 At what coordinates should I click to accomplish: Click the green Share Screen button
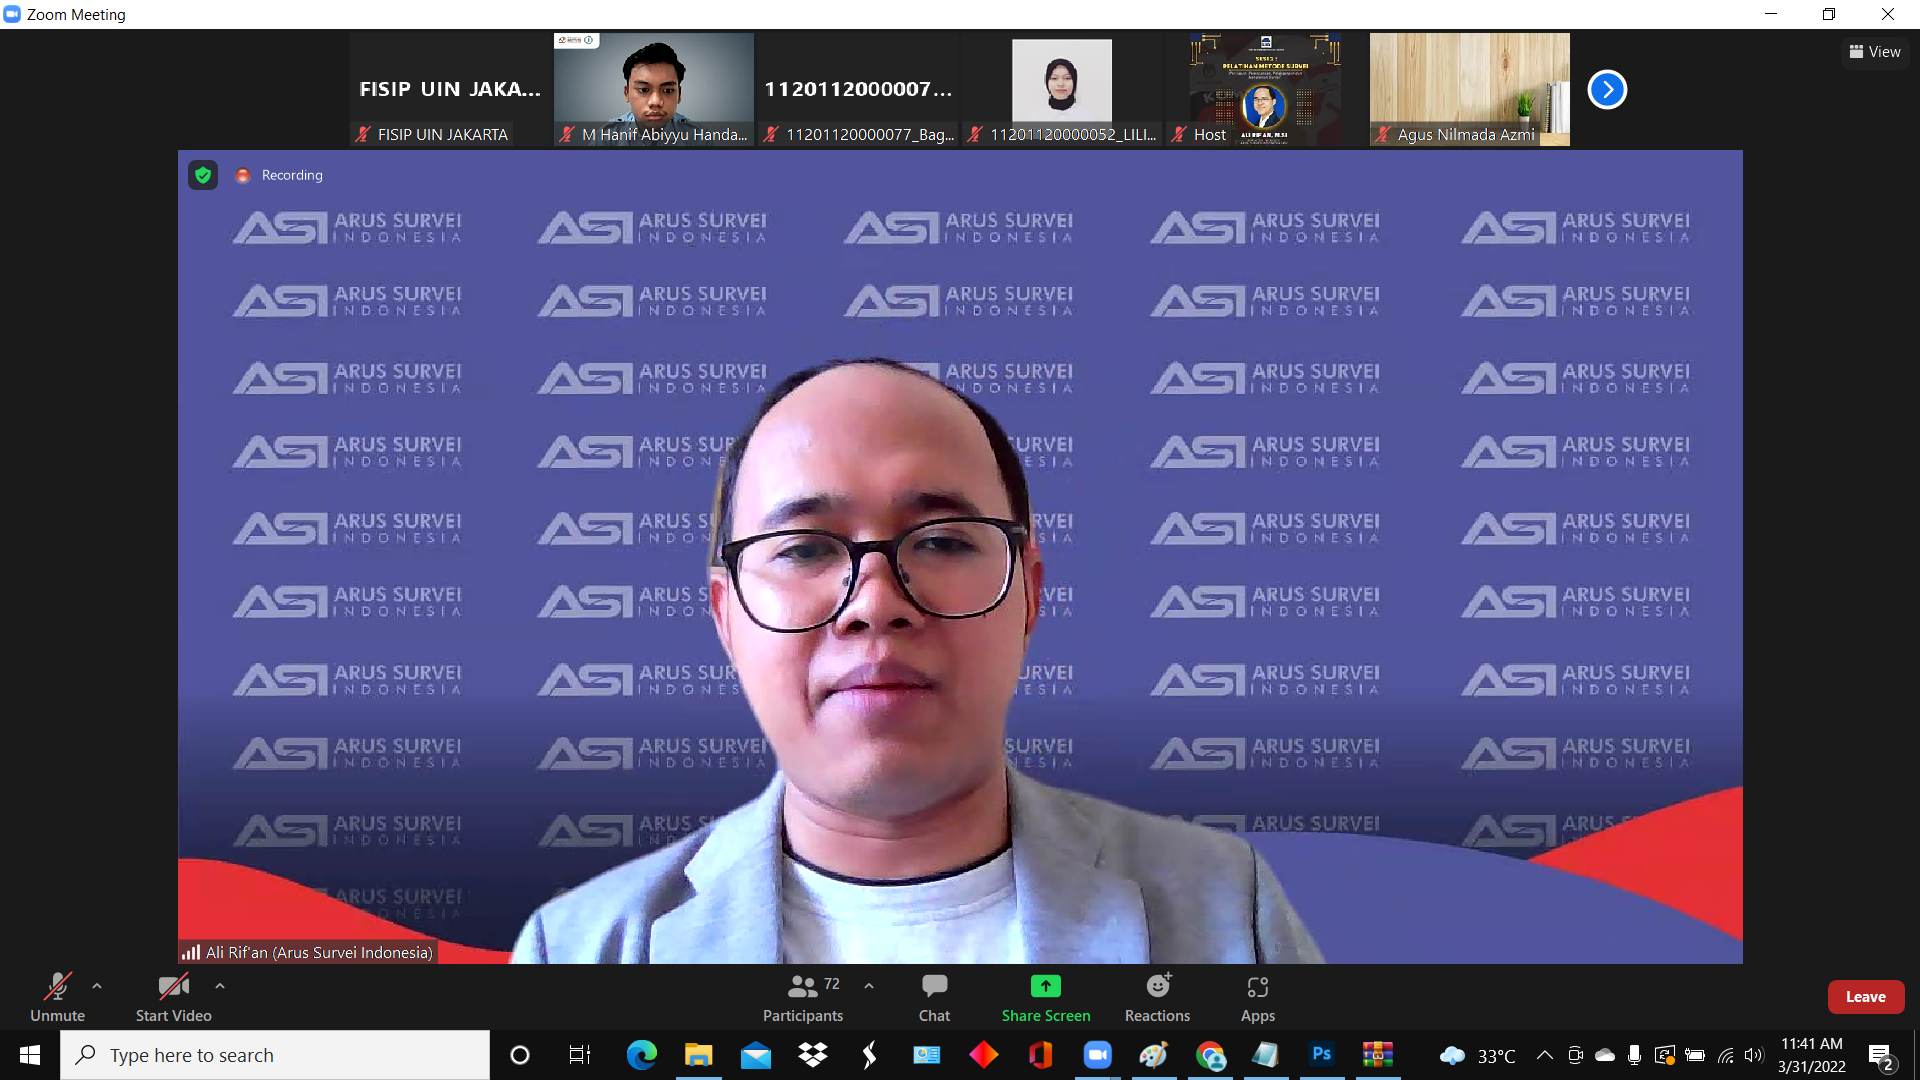click(x=1046, y=997)
